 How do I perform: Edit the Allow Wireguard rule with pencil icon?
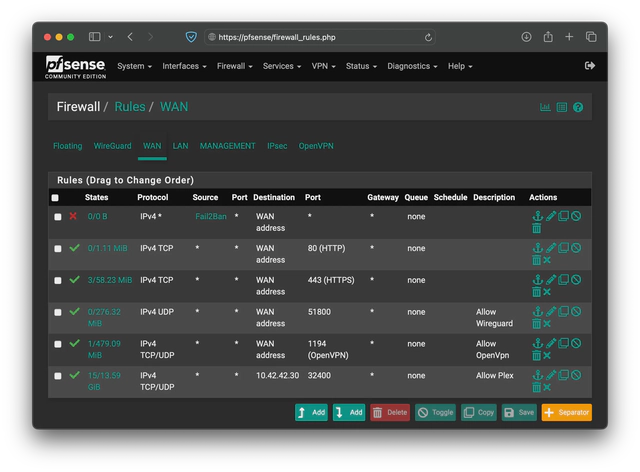pyautogui.click(x=549, y=312)
